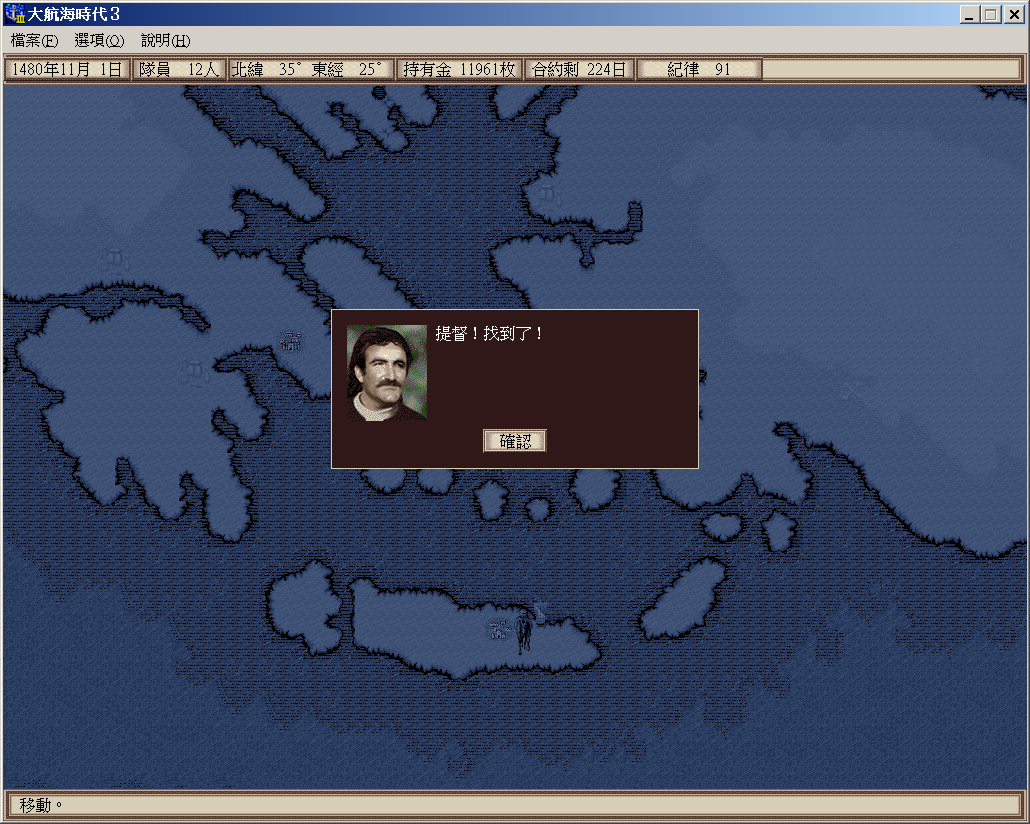
Task: Open the 說明 (Help) menu
Action: 165,41
